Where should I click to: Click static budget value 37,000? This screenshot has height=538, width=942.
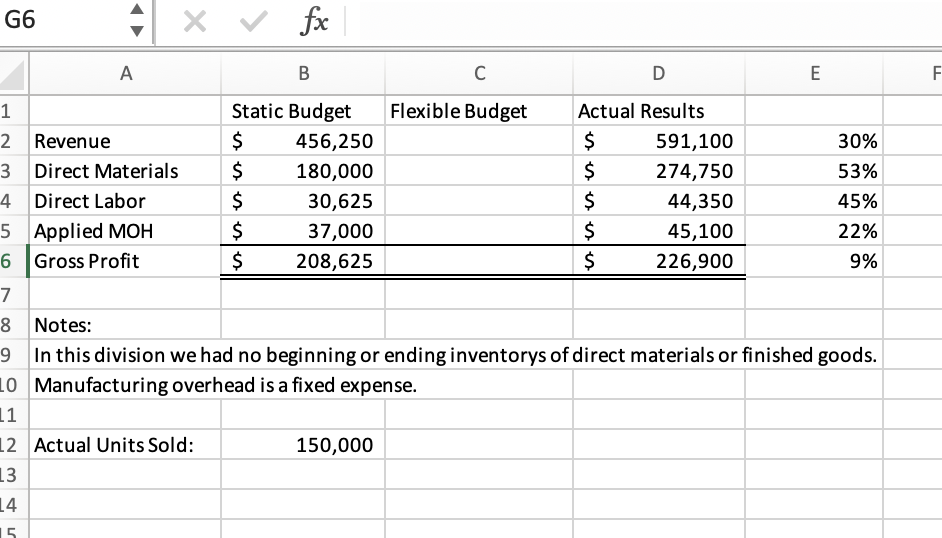pos(303,231)
